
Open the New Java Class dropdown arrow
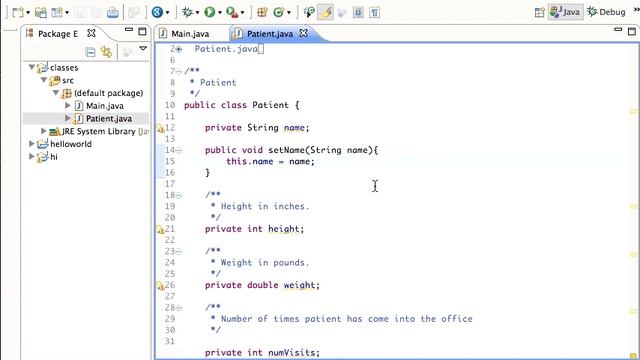[289, 13]
